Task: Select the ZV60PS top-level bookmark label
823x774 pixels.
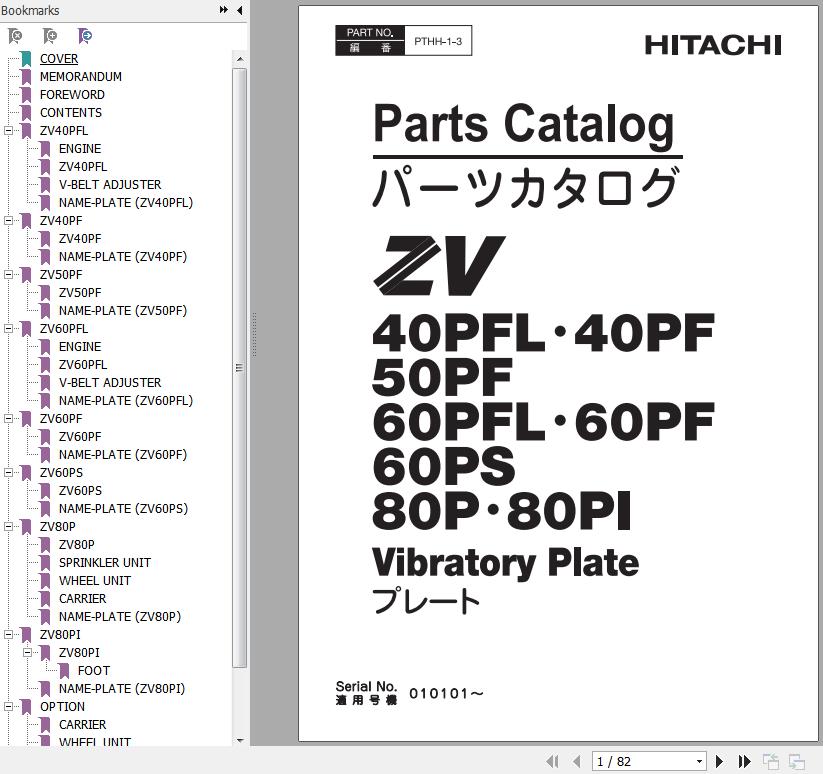Action: click(61, 472)
